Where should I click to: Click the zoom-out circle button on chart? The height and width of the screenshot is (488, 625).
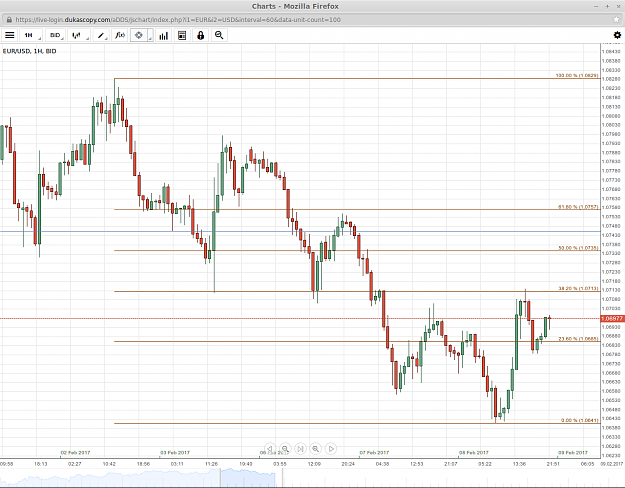coord(285,449)
